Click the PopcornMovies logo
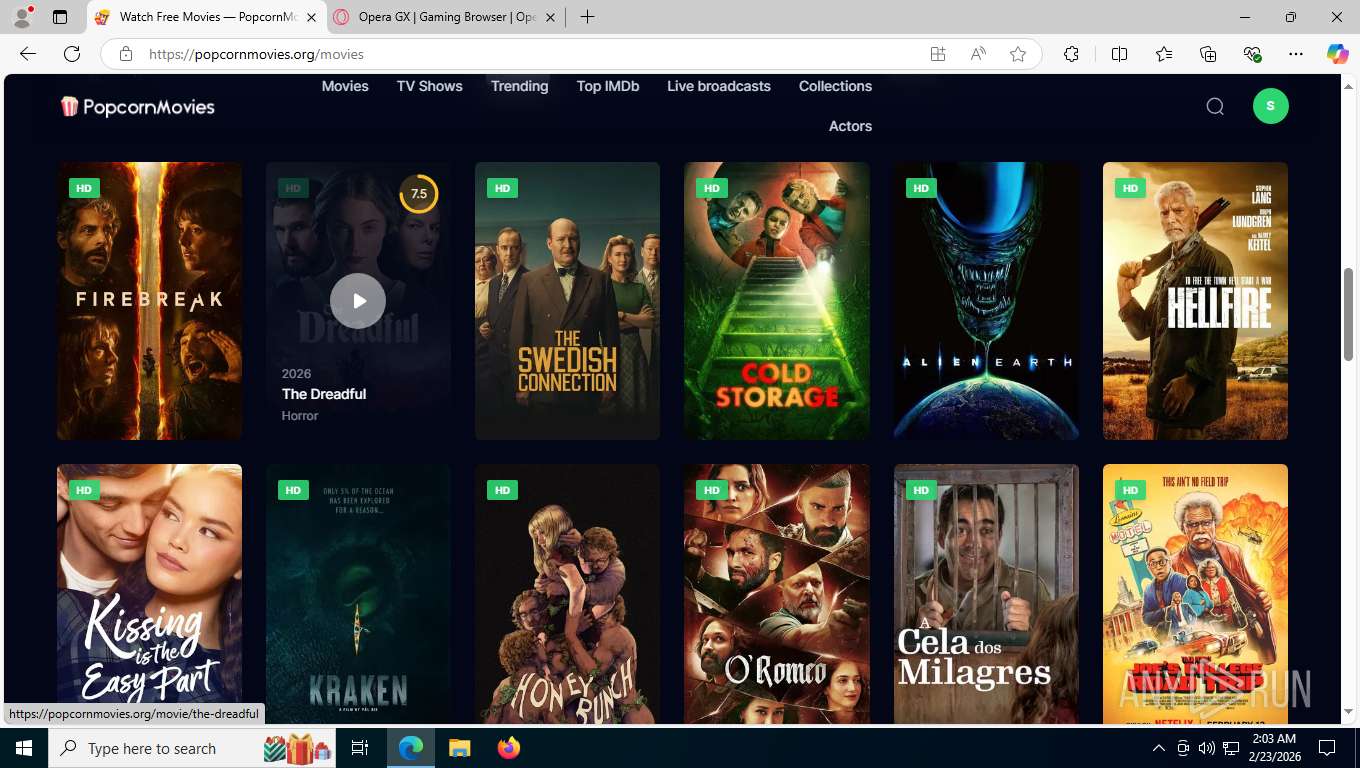 coord(138,106)
